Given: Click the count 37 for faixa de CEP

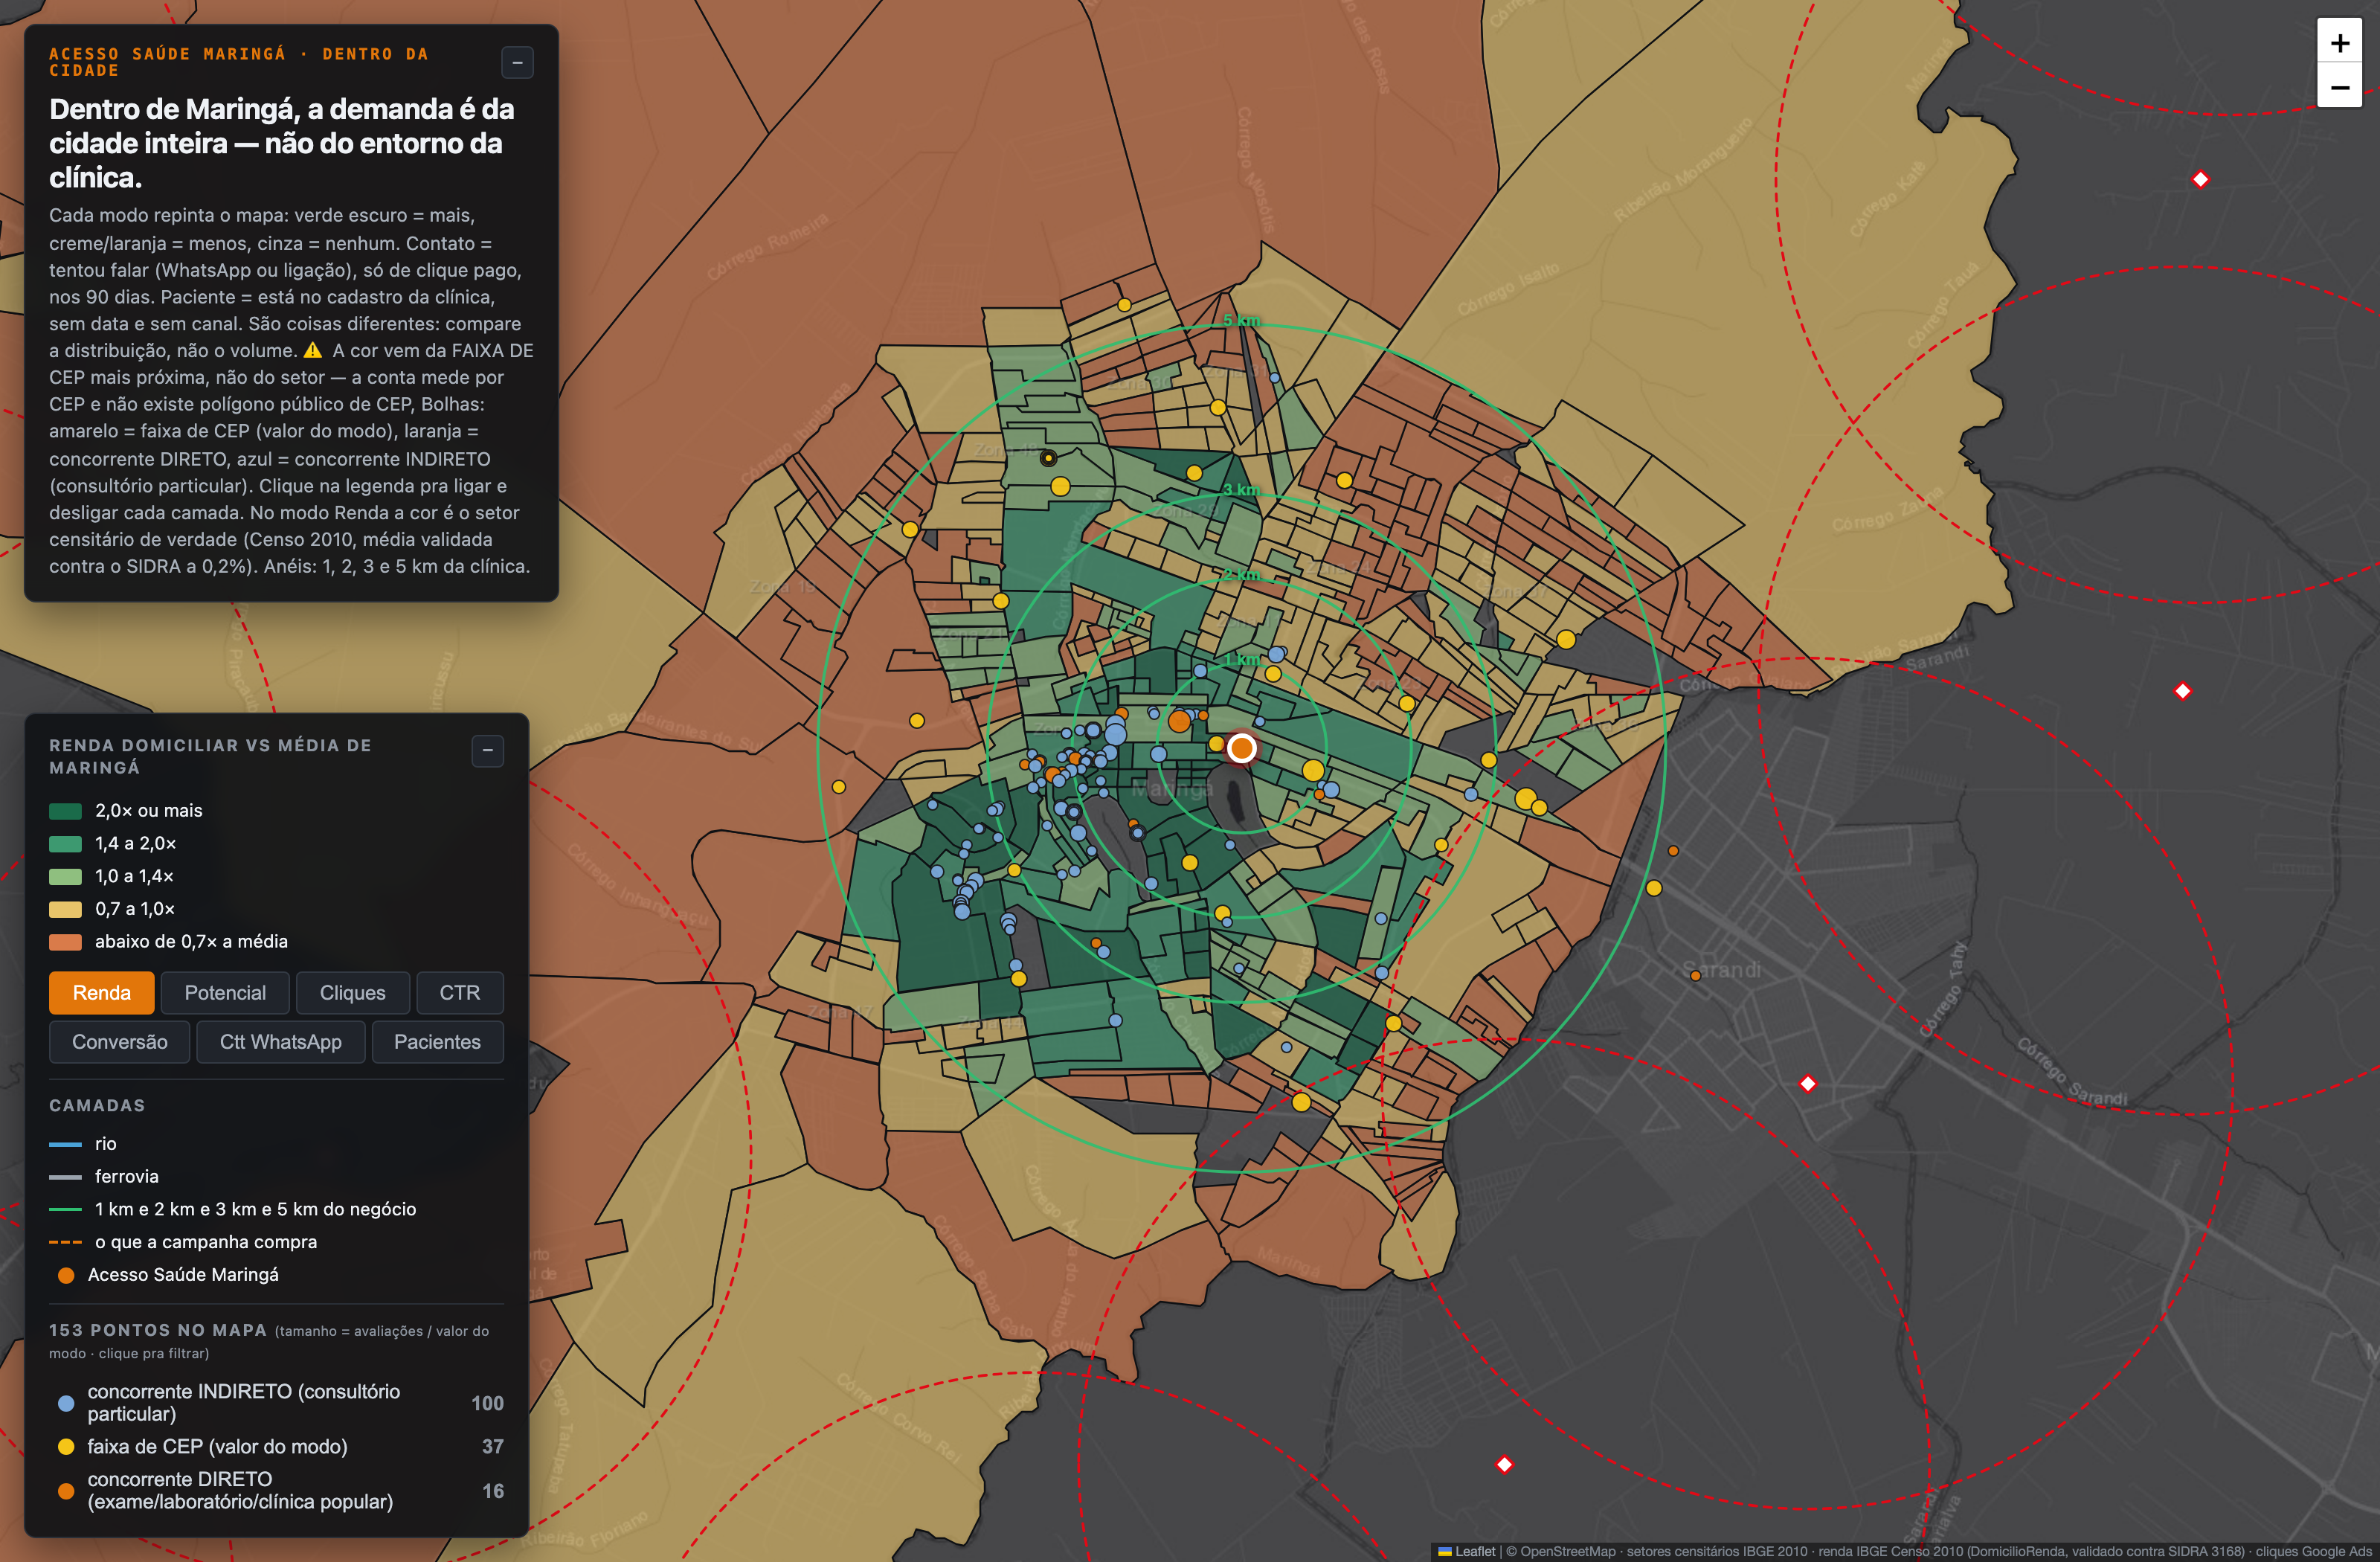Looking at the screenshot, I should click(492, 1446).
